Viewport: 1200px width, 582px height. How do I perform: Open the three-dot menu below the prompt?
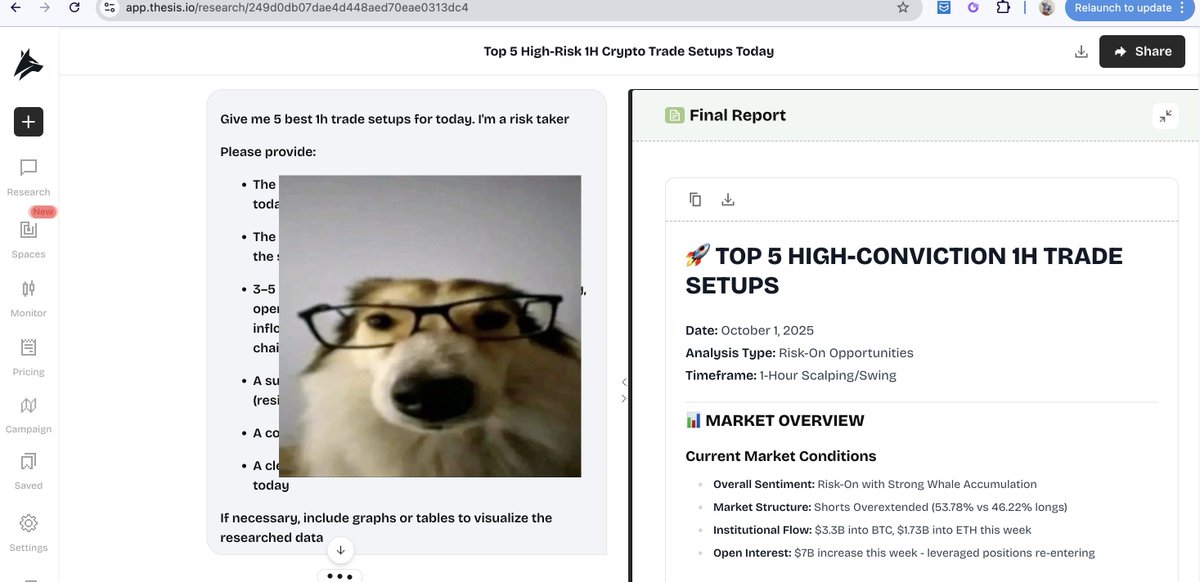(x=340, y=574)
